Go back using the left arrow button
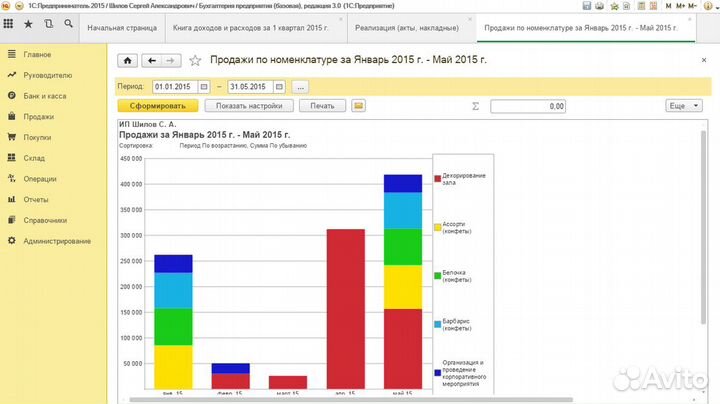720x404 pixels. (x=150, y=61)
